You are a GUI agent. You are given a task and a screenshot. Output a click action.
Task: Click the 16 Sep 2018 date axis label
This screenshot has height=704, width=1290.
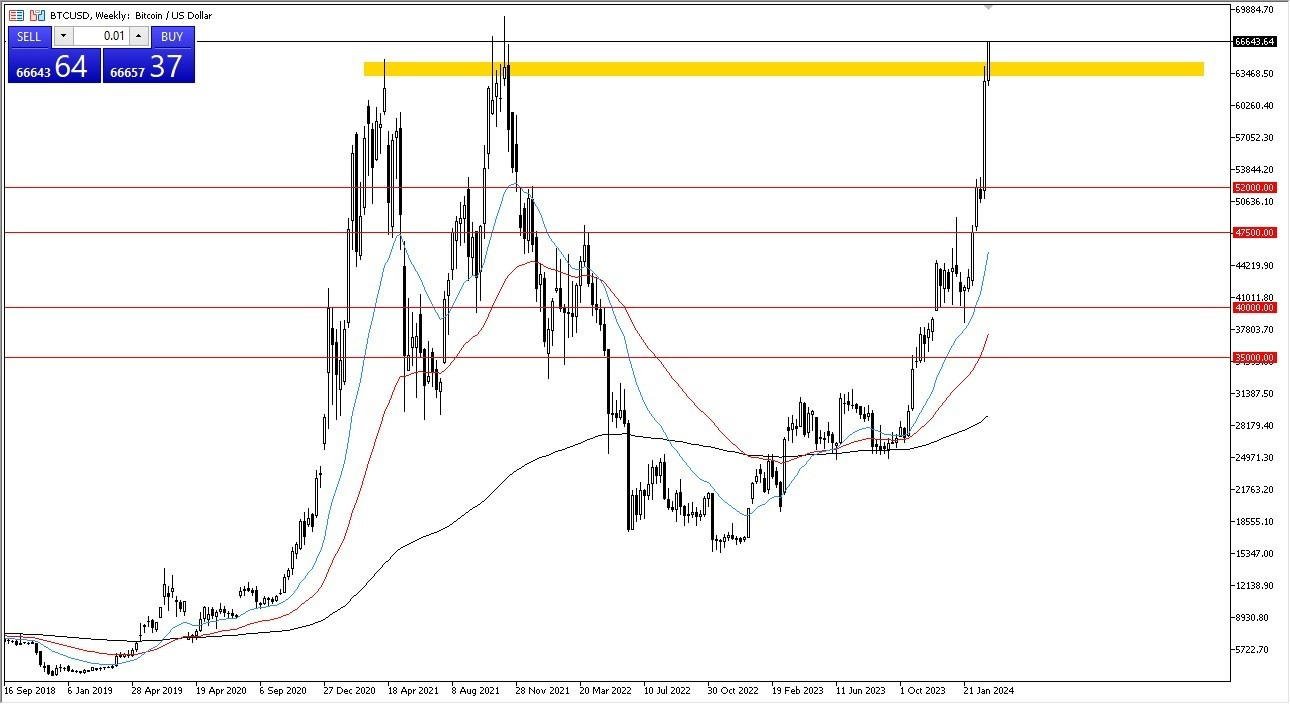click(30, 690)
